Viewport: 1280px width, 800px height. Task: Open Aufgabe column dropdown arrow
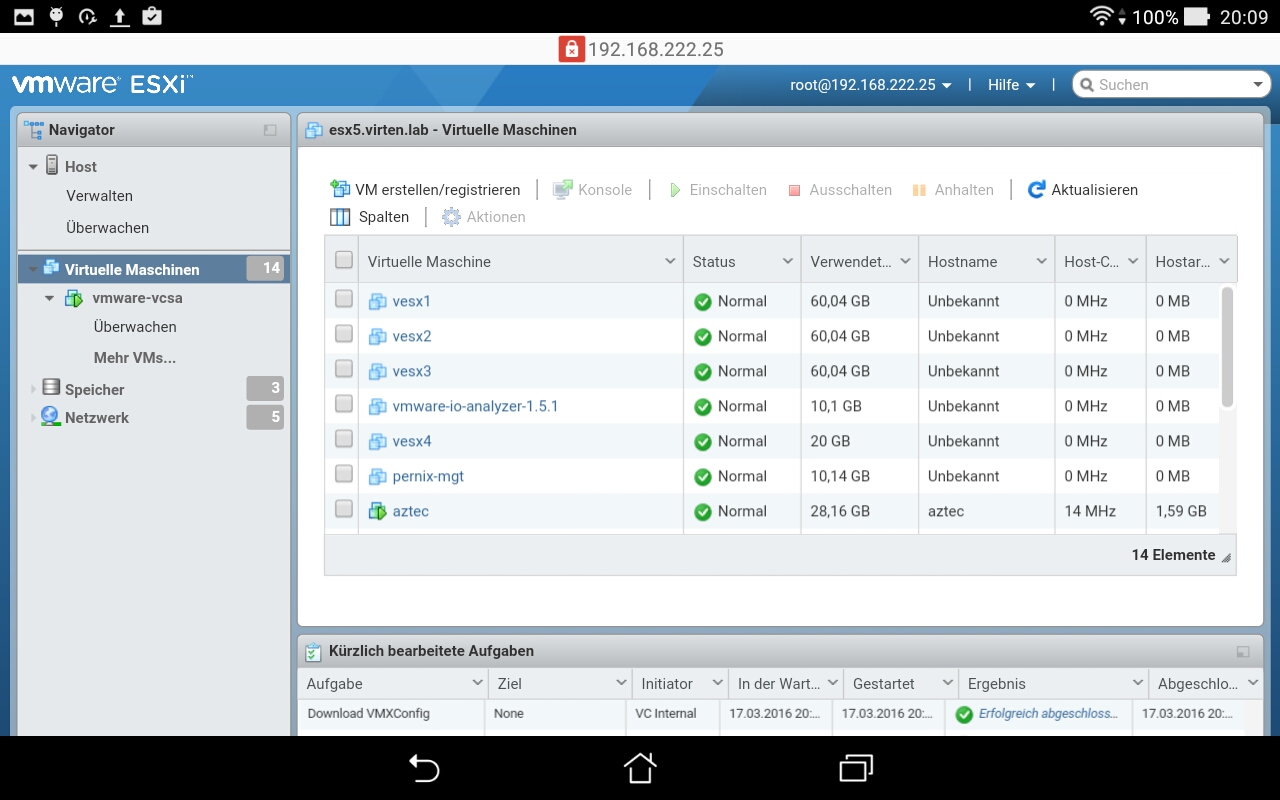tap(477, 683)
